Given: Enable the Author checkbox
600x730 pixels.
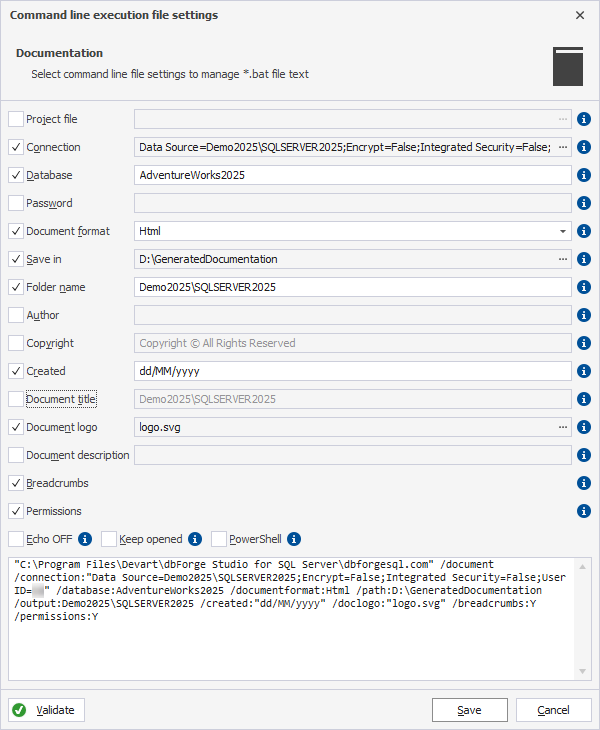Looking at the screenshot, I should (16, 315).
